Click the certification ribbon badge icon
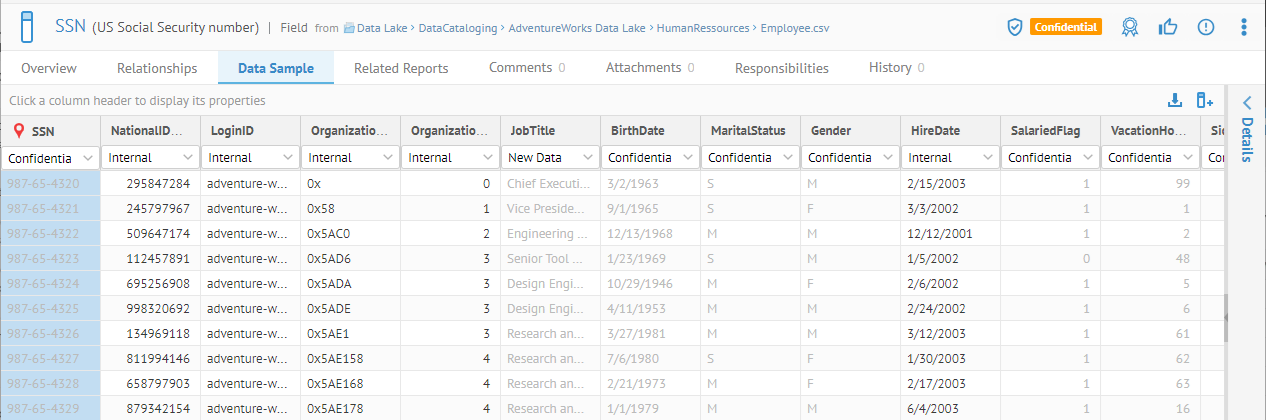Screen dimensions: 1266x420 pos(1129,27)
